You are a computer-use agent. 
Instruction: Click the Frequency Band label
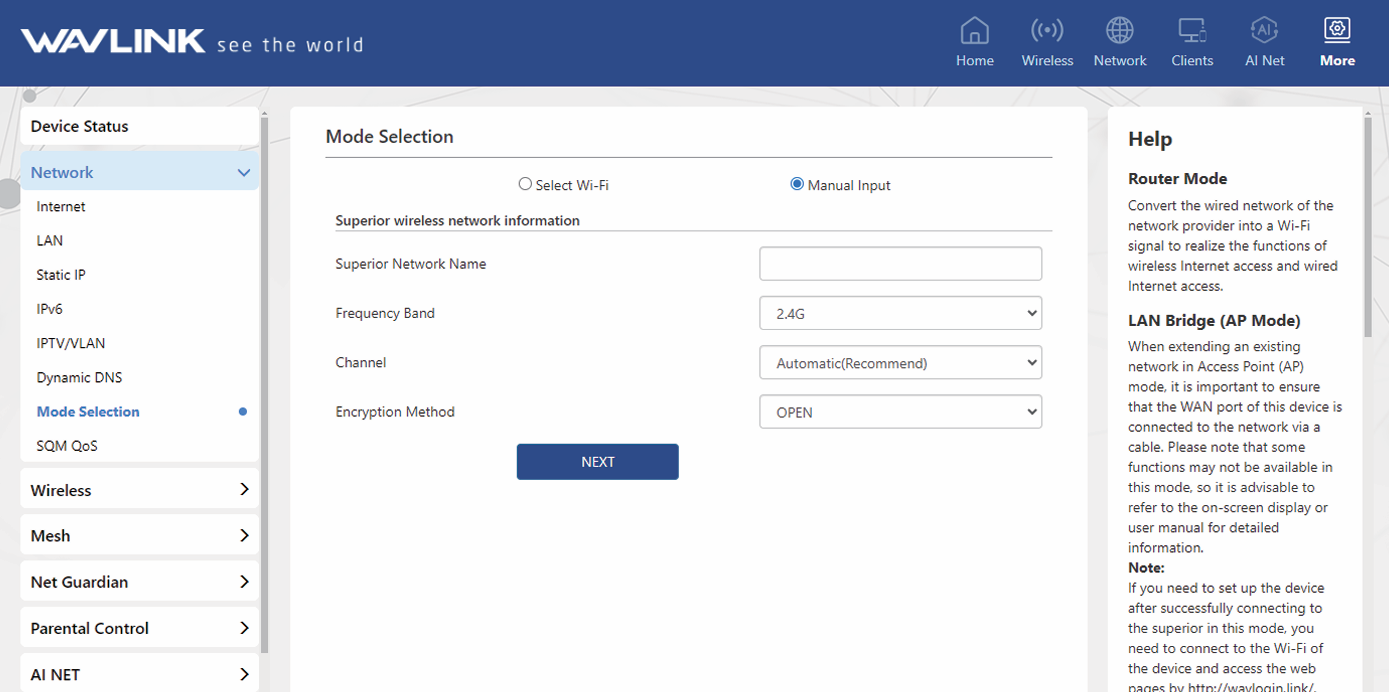coord(385,313)
